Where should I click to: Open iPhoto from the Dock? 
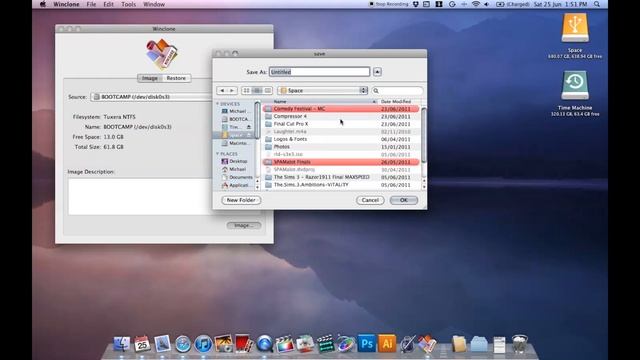click(x=224, y=344)
